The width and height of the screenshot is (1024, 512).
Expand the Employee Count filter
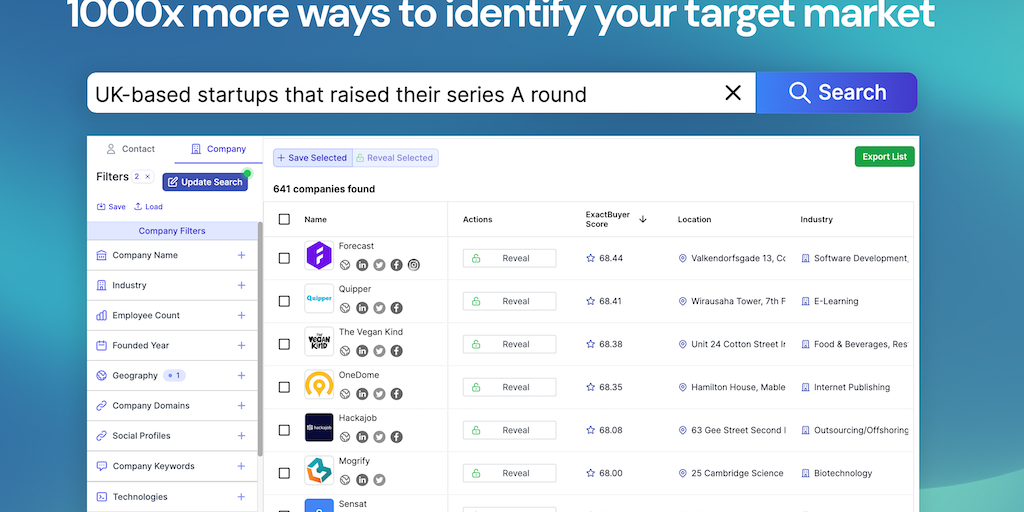[241, 315]
